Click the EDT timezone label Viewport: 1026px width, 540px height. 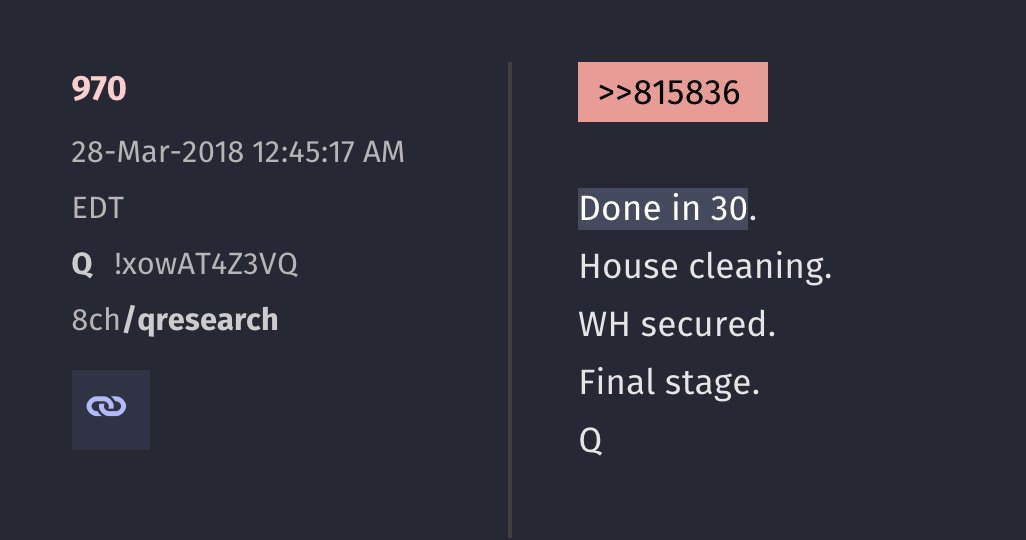[97, 209]
